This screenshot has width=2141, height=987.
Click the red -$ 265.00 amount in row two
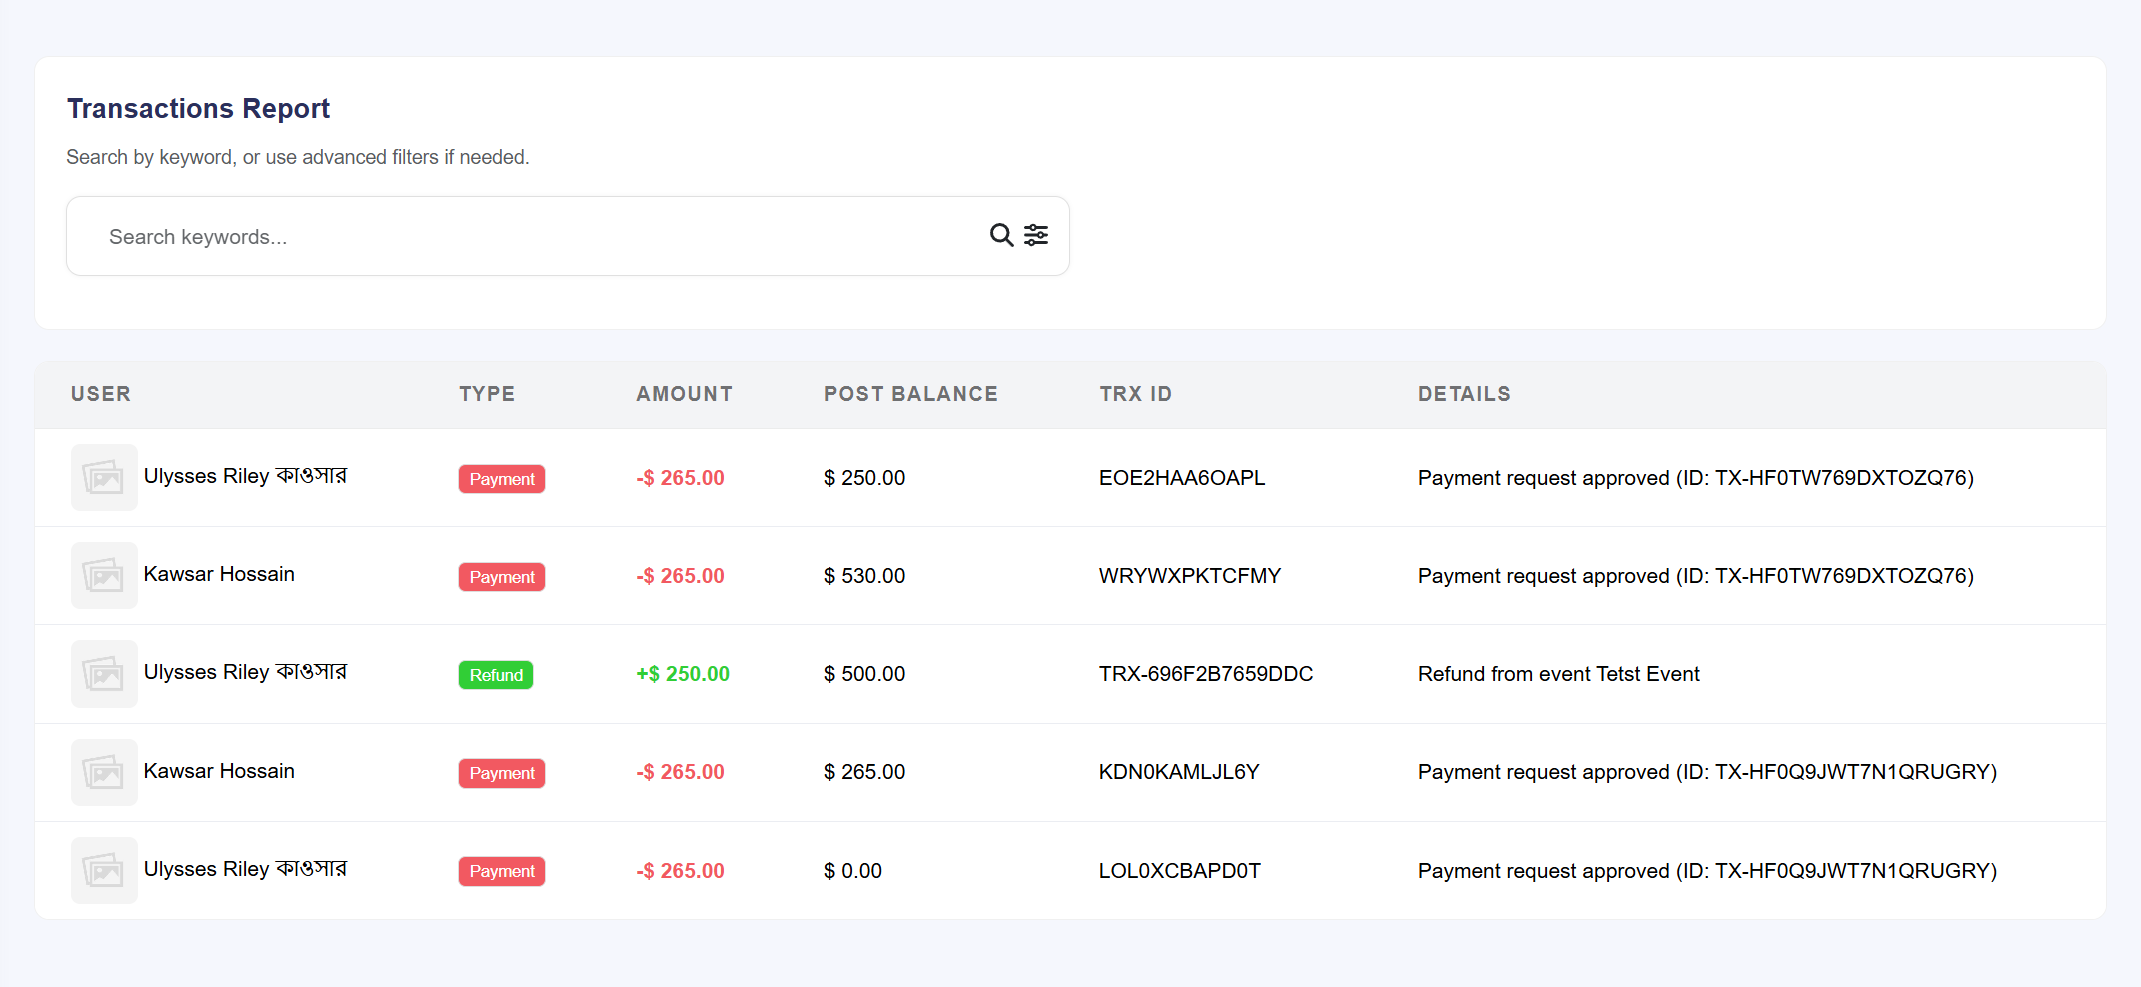pos(680,575)
